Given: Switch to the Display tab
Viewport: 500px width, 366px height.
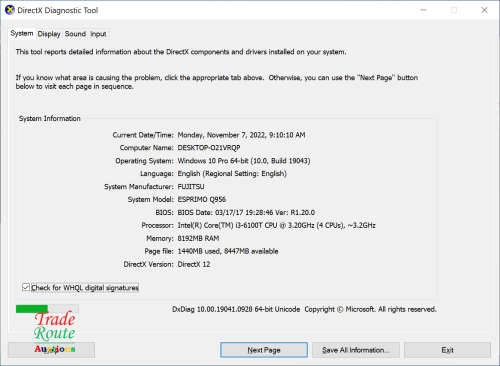Looking at the screenshot, I should point(49,34).
